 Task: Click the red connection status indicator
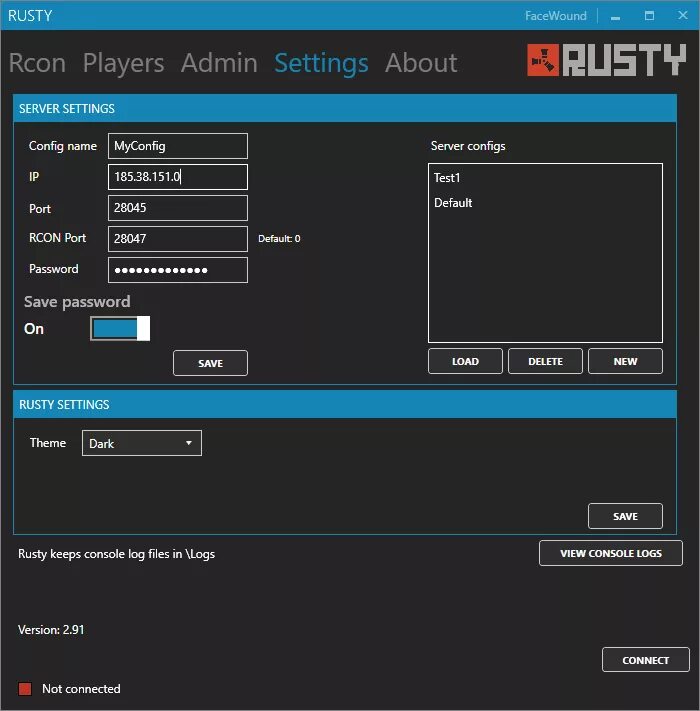(25, 689)
